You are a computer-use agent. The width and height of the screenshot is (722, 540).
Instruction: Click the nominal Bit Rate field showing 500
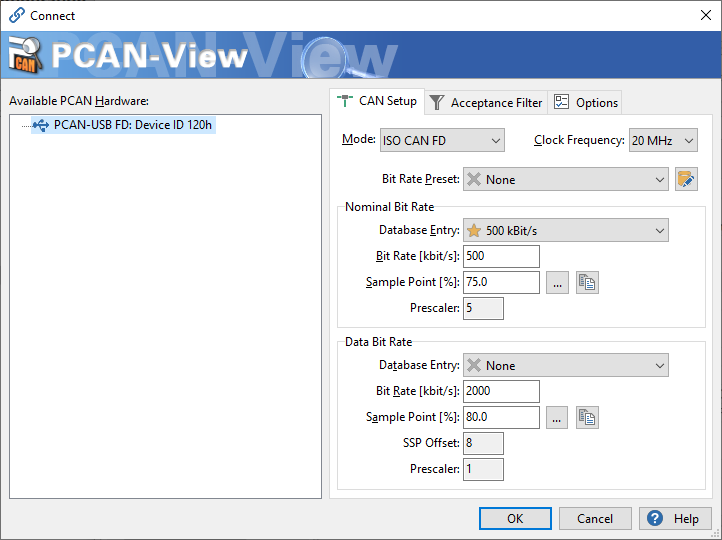pyautogui.click(x=501, y=256)
